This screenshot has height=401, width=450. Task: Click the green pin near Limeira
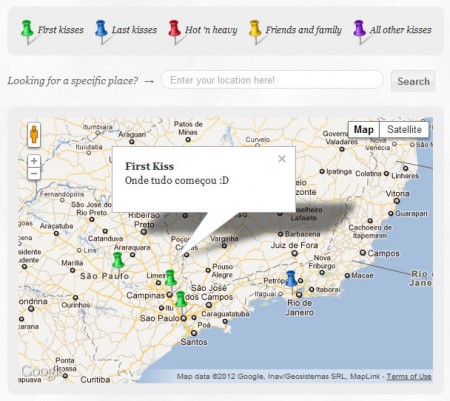click(170, 279)
